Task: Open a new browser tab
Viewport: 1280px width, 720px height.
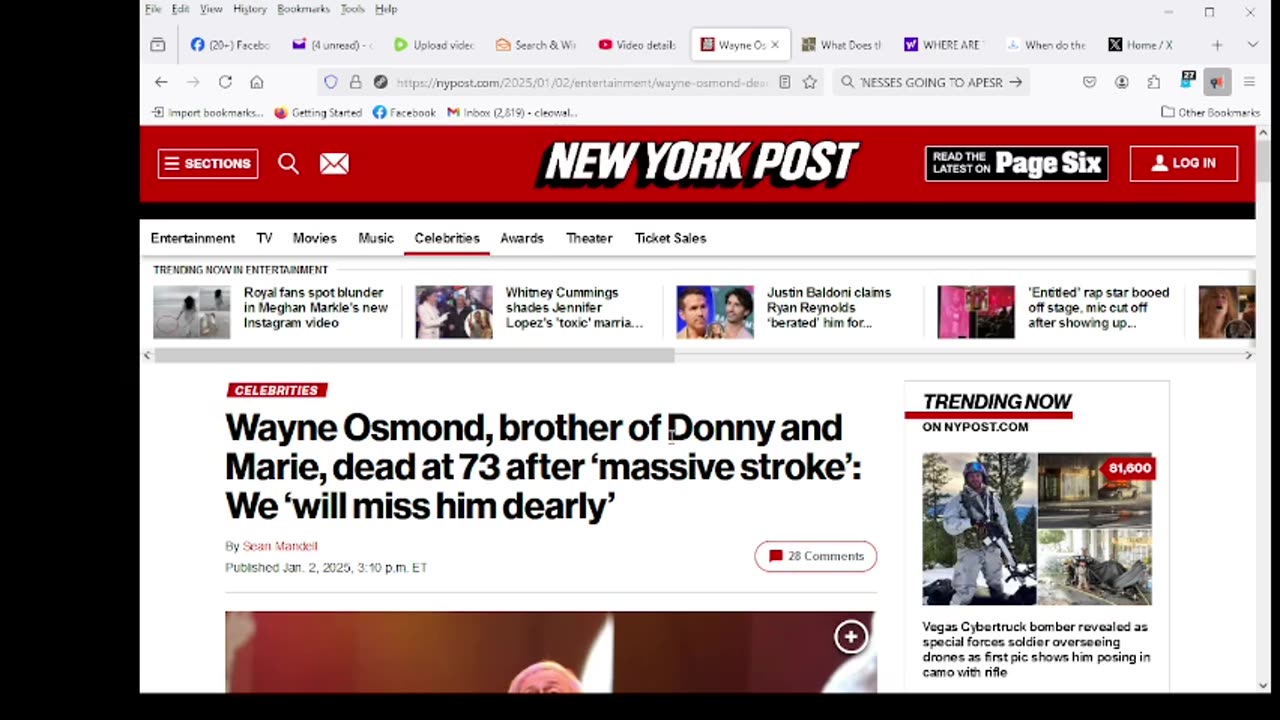Action: click(1217, 45)
